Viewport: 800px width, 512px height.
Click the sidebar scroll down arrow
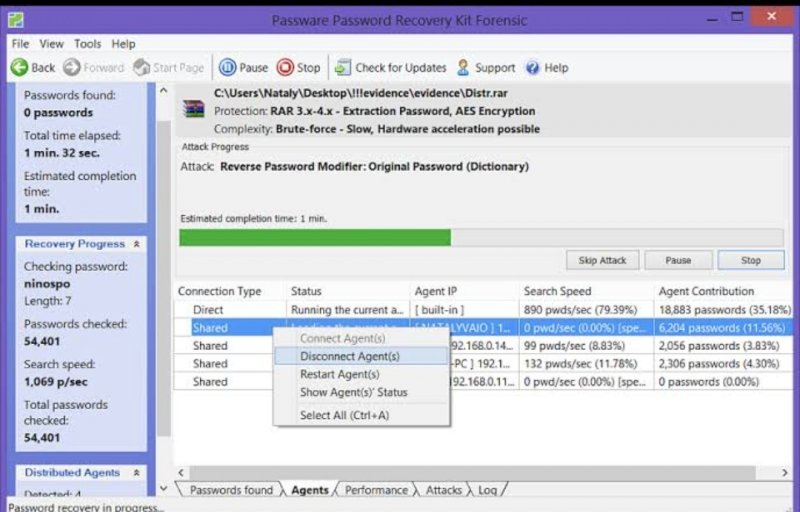[164, 489]
